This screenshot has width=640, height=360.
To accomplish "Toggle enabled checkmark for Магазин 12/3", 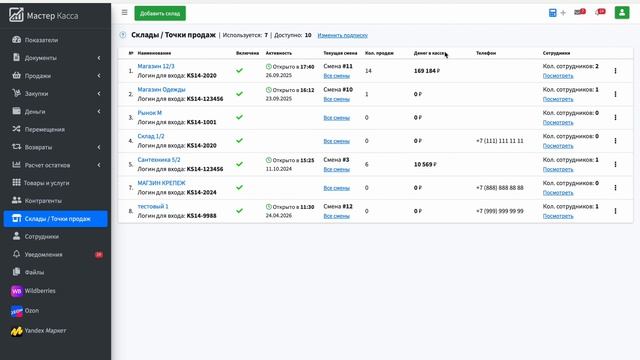I will tap(240, 71).
